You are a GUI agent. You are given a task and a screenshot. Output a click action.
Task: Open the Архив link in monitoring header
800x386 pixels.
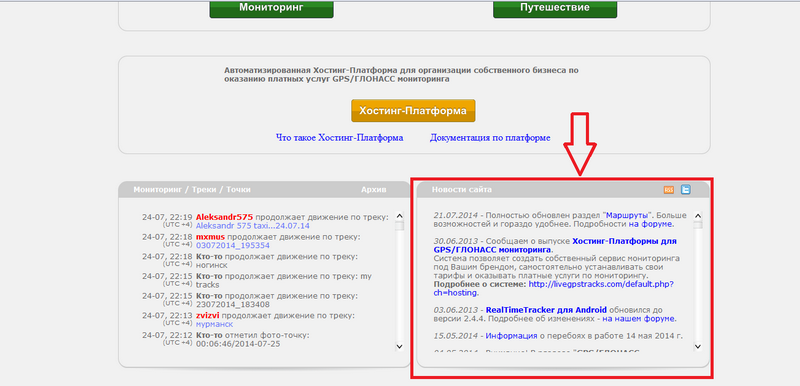click(374, 190)
